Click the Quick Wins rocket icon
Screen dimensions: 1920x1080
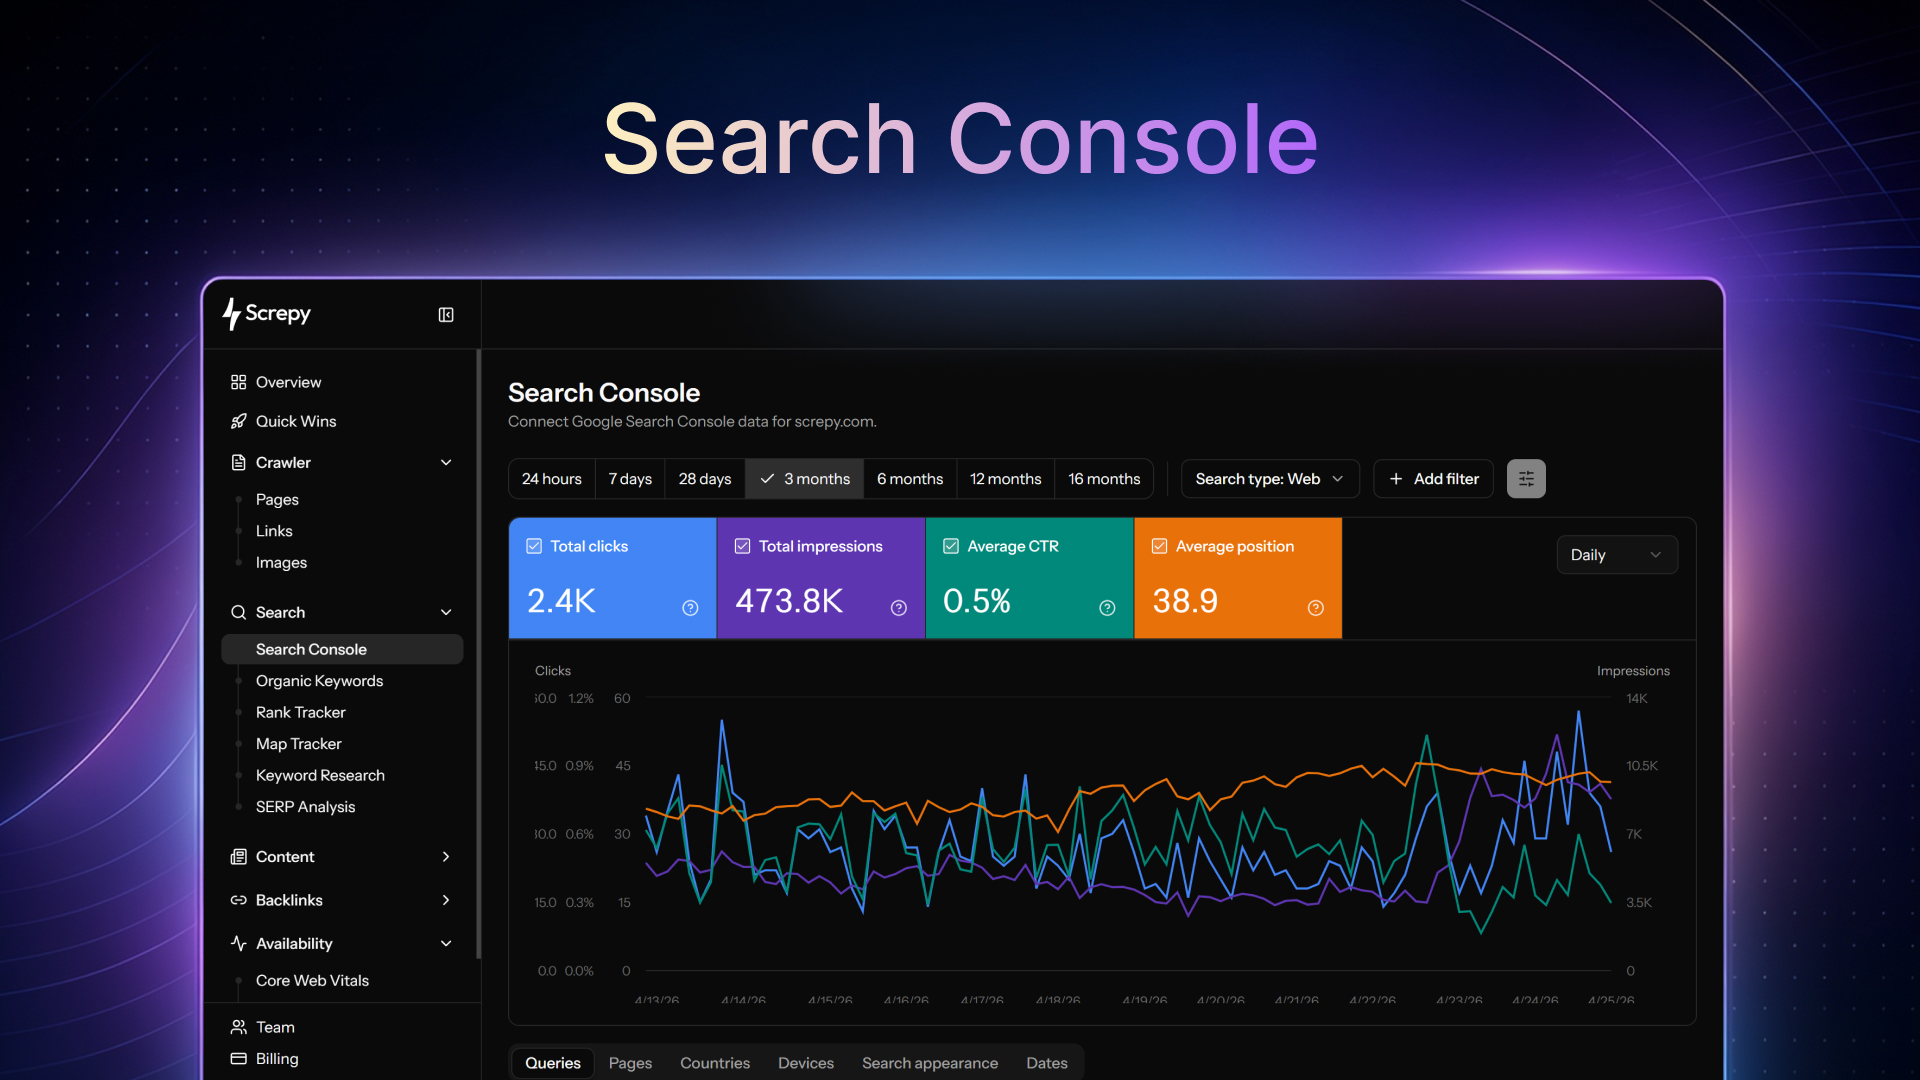pyautogui.click(x=238, y=421)
